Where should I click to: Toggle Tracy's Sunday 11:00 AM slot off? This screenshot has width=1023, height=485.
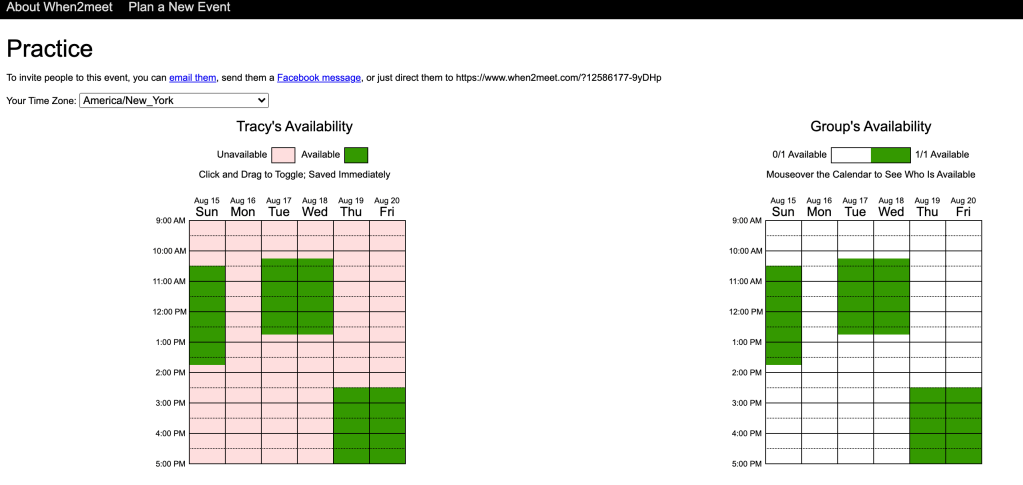(207, 286)
